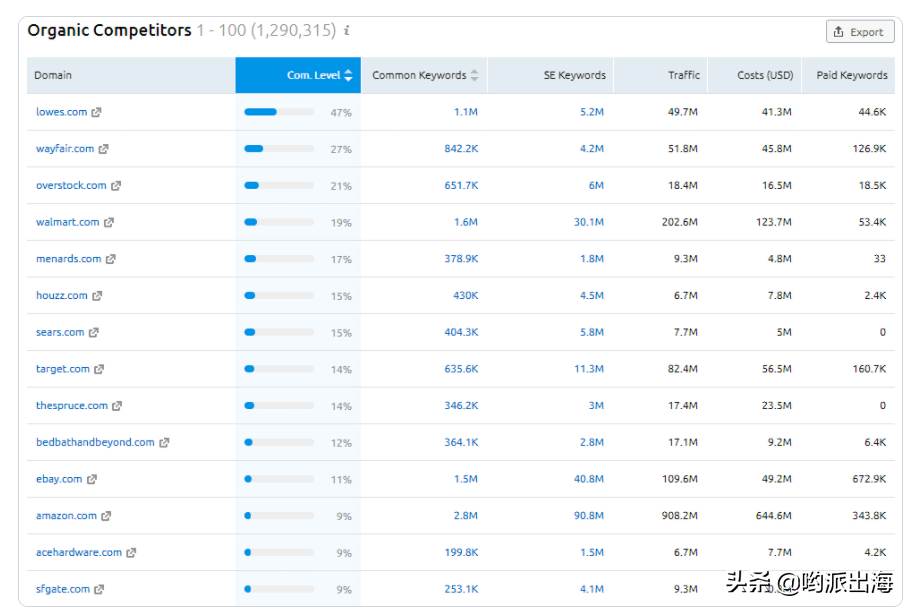
Task: Open external link icon next to lowes.com
Action: (x=96, y=112)
